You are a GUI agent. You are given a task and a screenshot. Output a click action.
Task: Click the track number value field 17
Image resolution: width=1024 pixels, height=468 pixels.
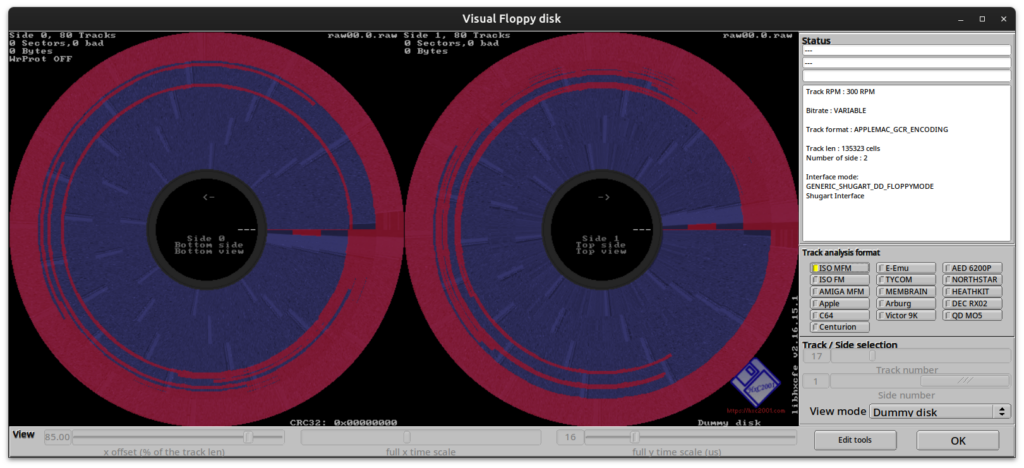pyautogui.click(x=816, y=356)
